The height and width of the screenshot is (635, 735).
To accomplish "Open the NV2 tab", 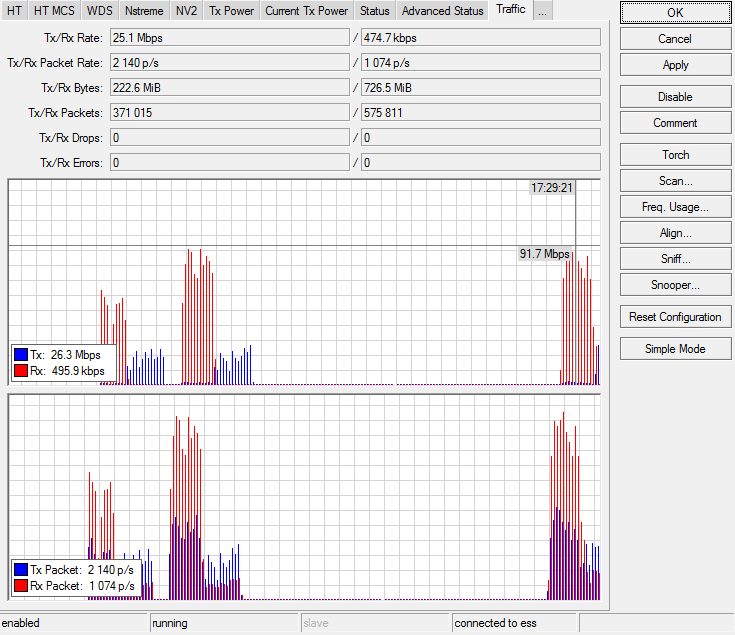I will [x=186, y=11].
